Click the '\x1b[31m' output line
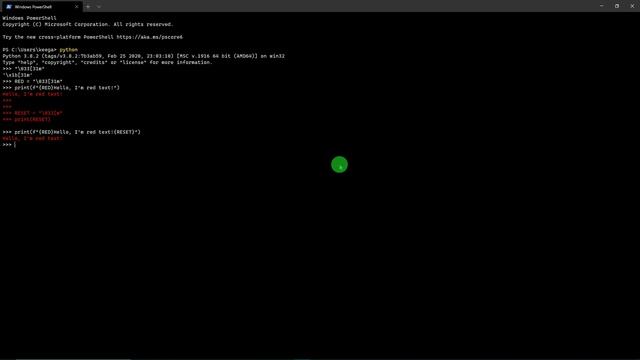 point(18,75)
